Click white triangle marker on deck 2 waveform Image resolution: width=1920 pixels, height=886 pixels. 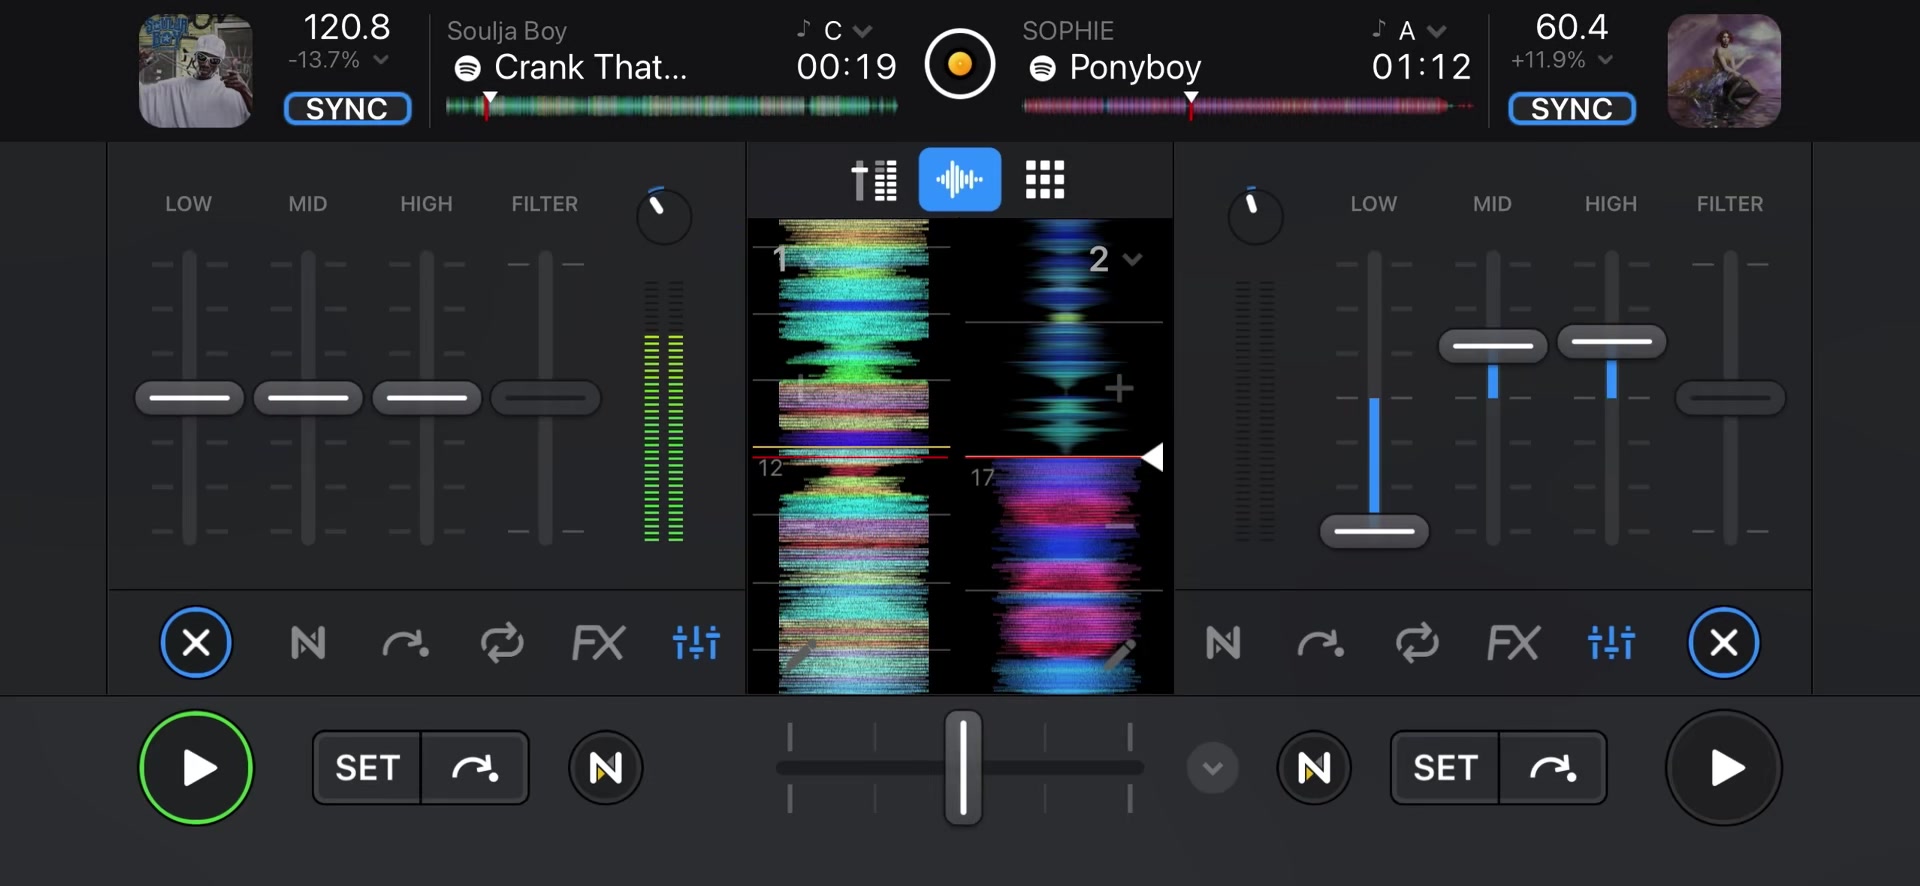tap(1152, 457)
